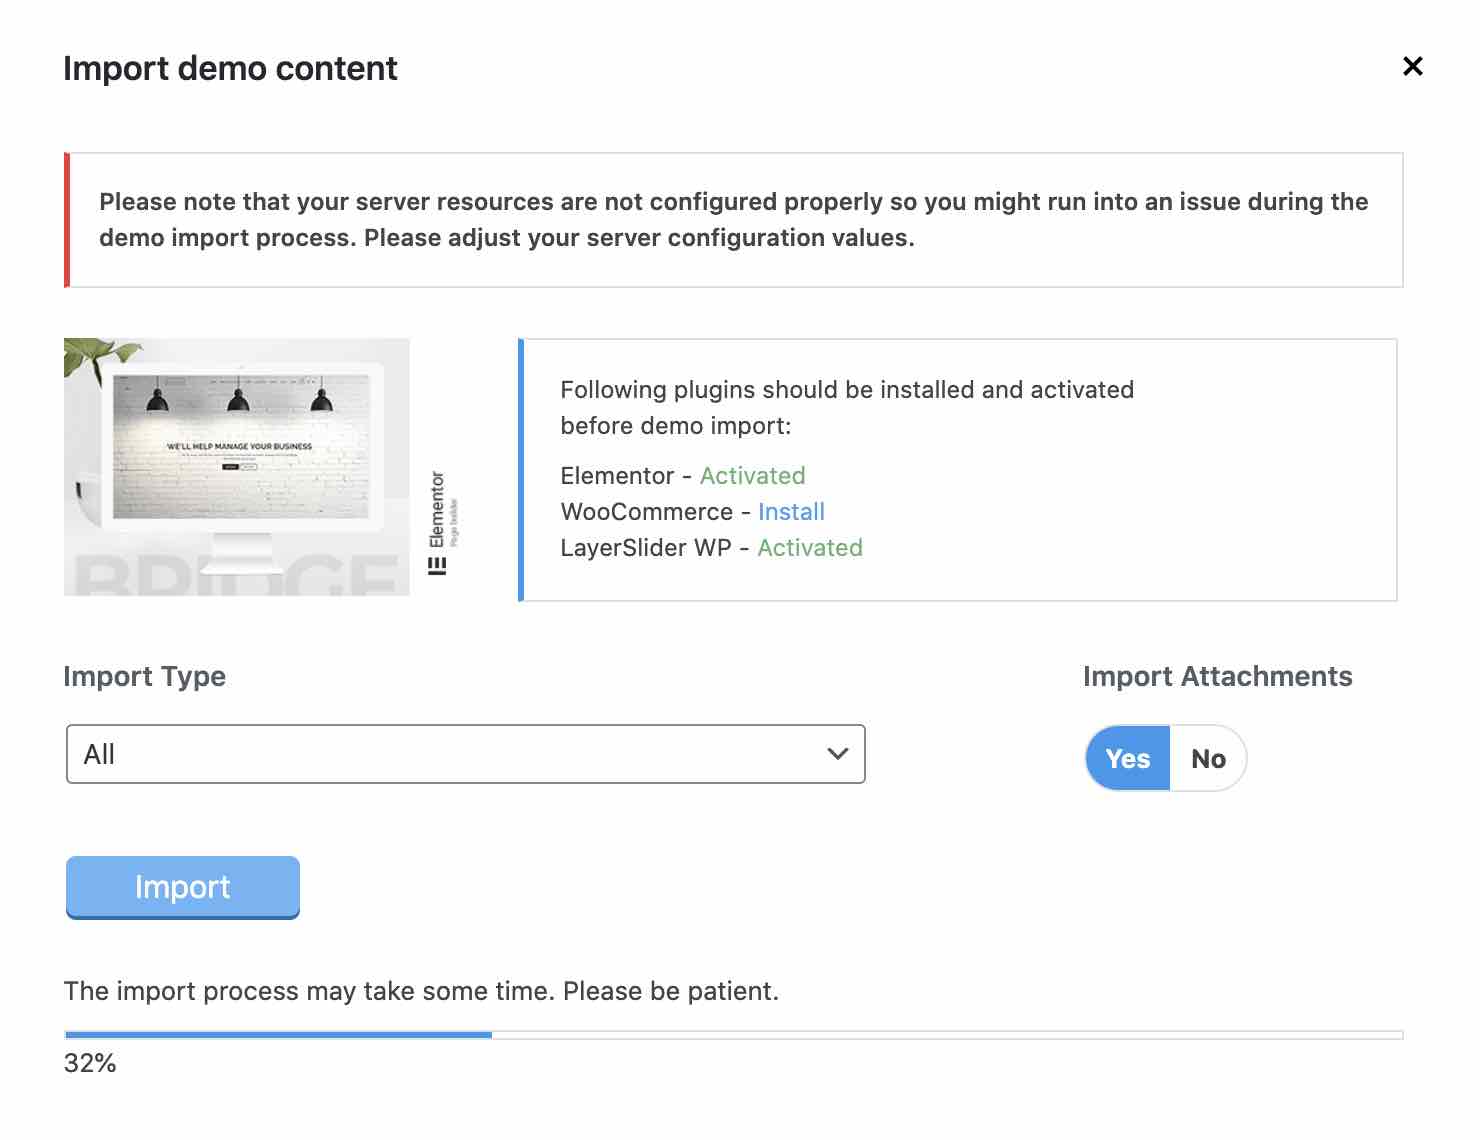Click the Import Type label
The height and width of the screenshot is (1140, 1480).
point(144,677)
